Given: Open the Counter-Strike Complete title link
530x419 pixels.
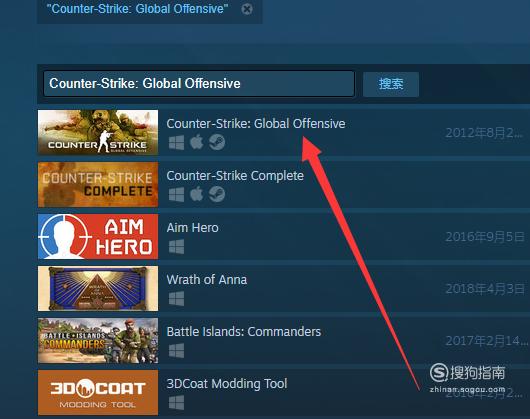Looking at the screenshot, I should tap(235, 176).
